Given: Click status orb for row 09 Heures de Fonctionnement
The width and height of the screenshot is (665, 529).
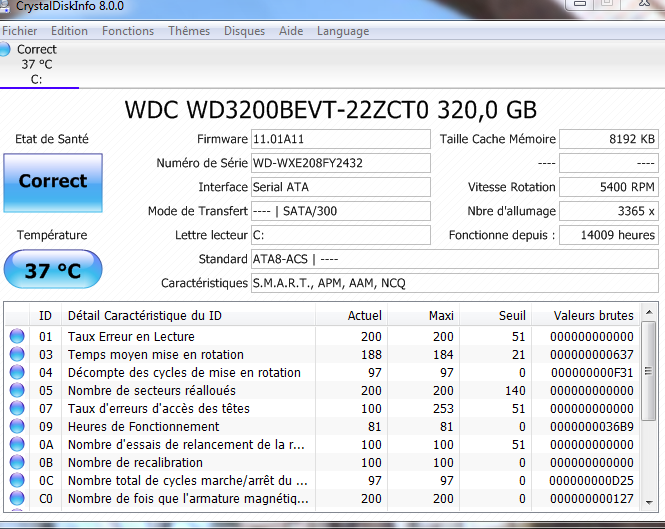Looking at the screenshot, I should pyautogui.click(x=17, y=426).
